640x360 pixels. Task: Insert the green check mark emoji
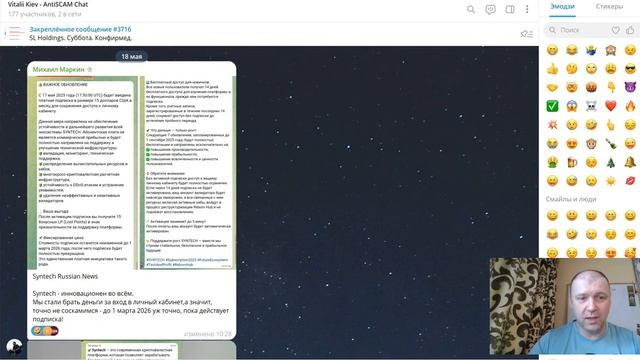tap(552, 106)
